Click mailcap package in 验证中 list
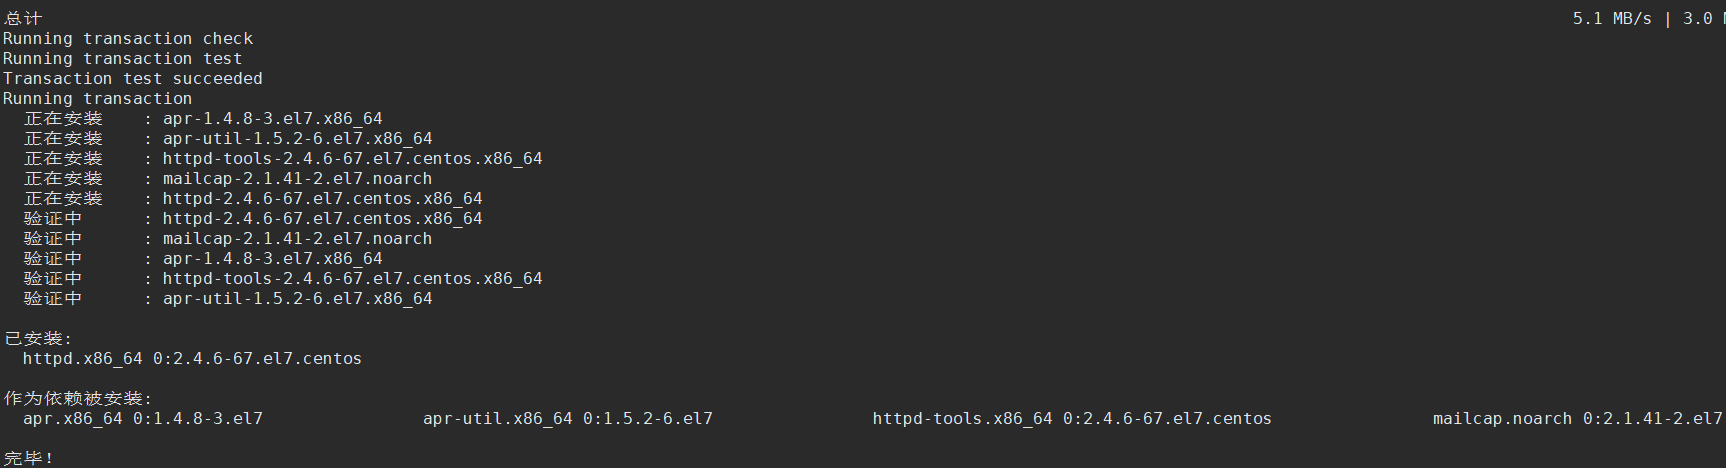 coord(297,238)
